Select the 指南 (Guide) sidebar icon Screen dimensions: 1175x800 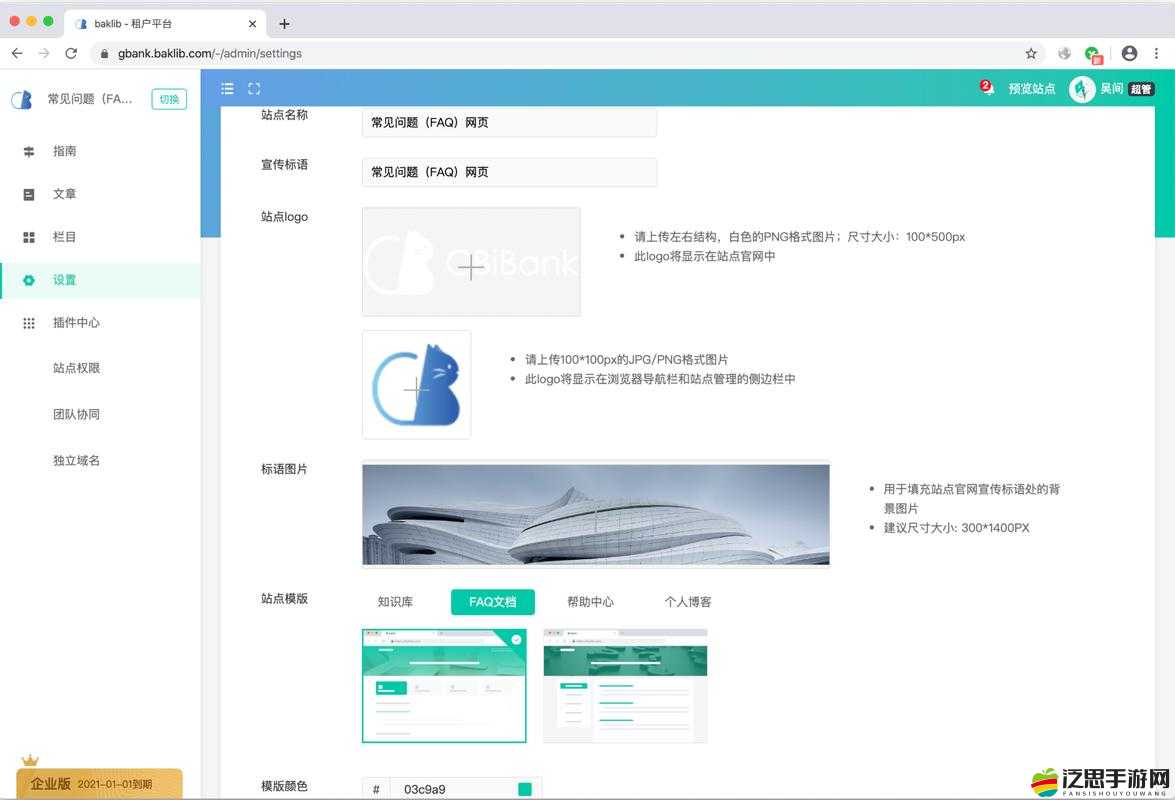29,151
